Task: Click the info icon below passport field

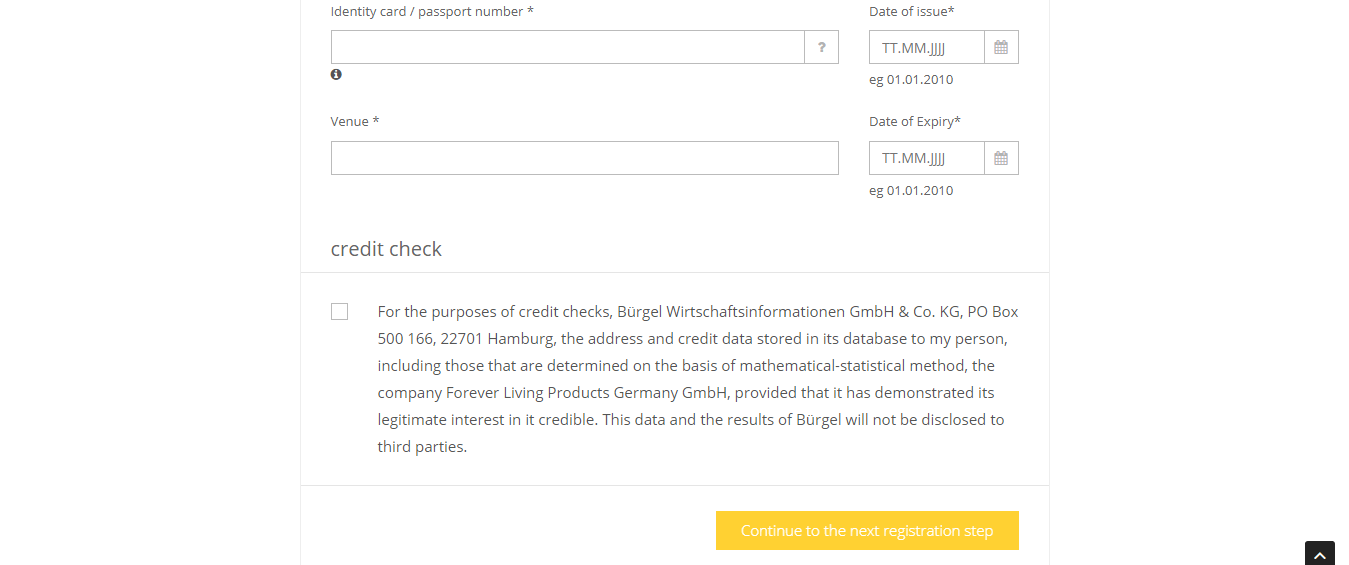Action: (336, 74)
